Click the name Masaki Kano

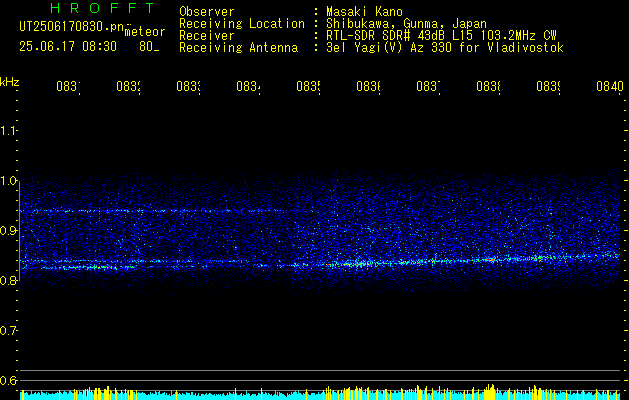(x=364, y=11)
